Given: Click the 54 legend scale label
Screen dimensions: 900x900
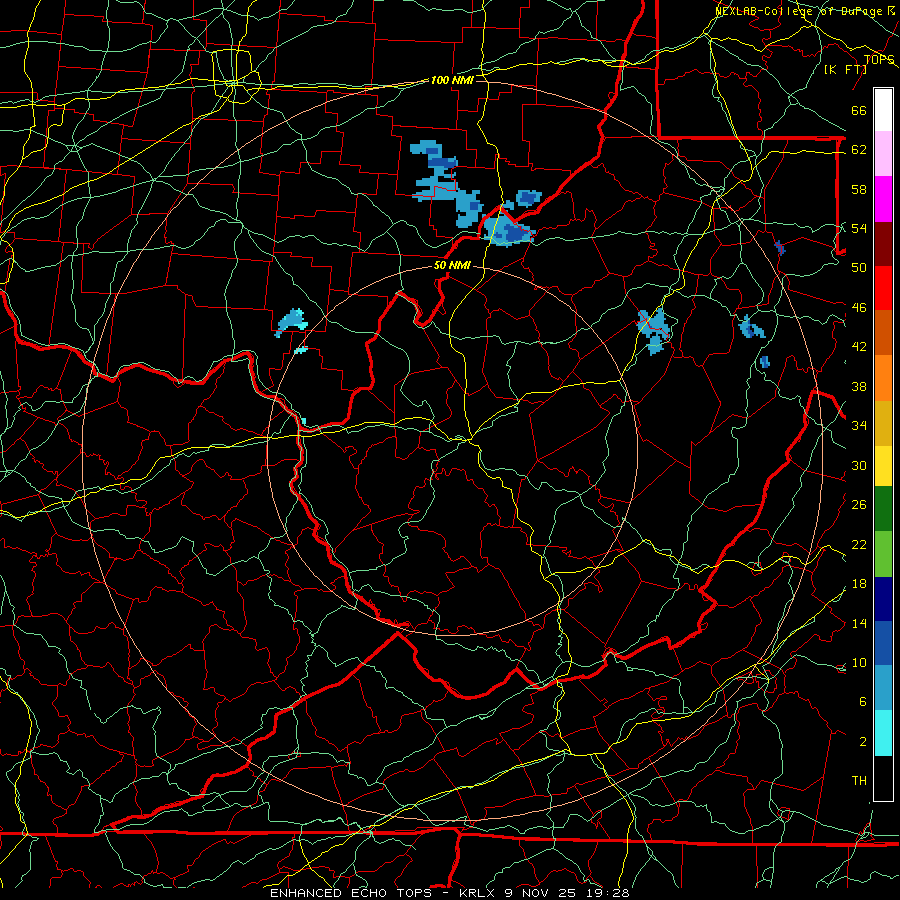Looking at the screenshot, I should [x=859, y=228].
